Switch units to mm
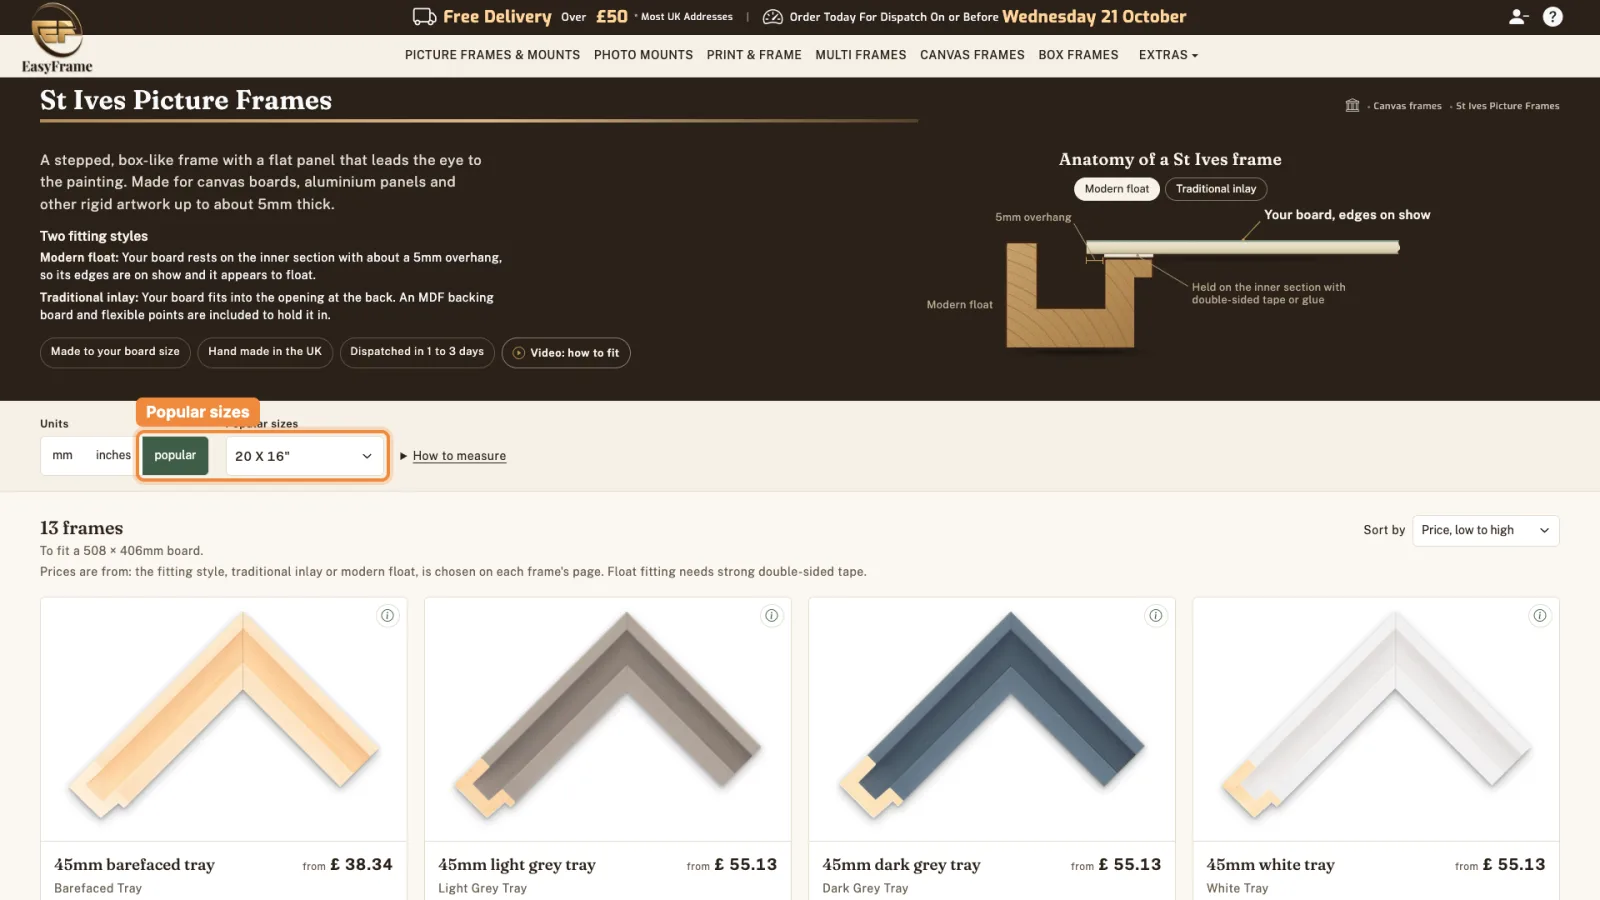The height and width of the screenshot is (900, 1600). click(x=63, y=455)
